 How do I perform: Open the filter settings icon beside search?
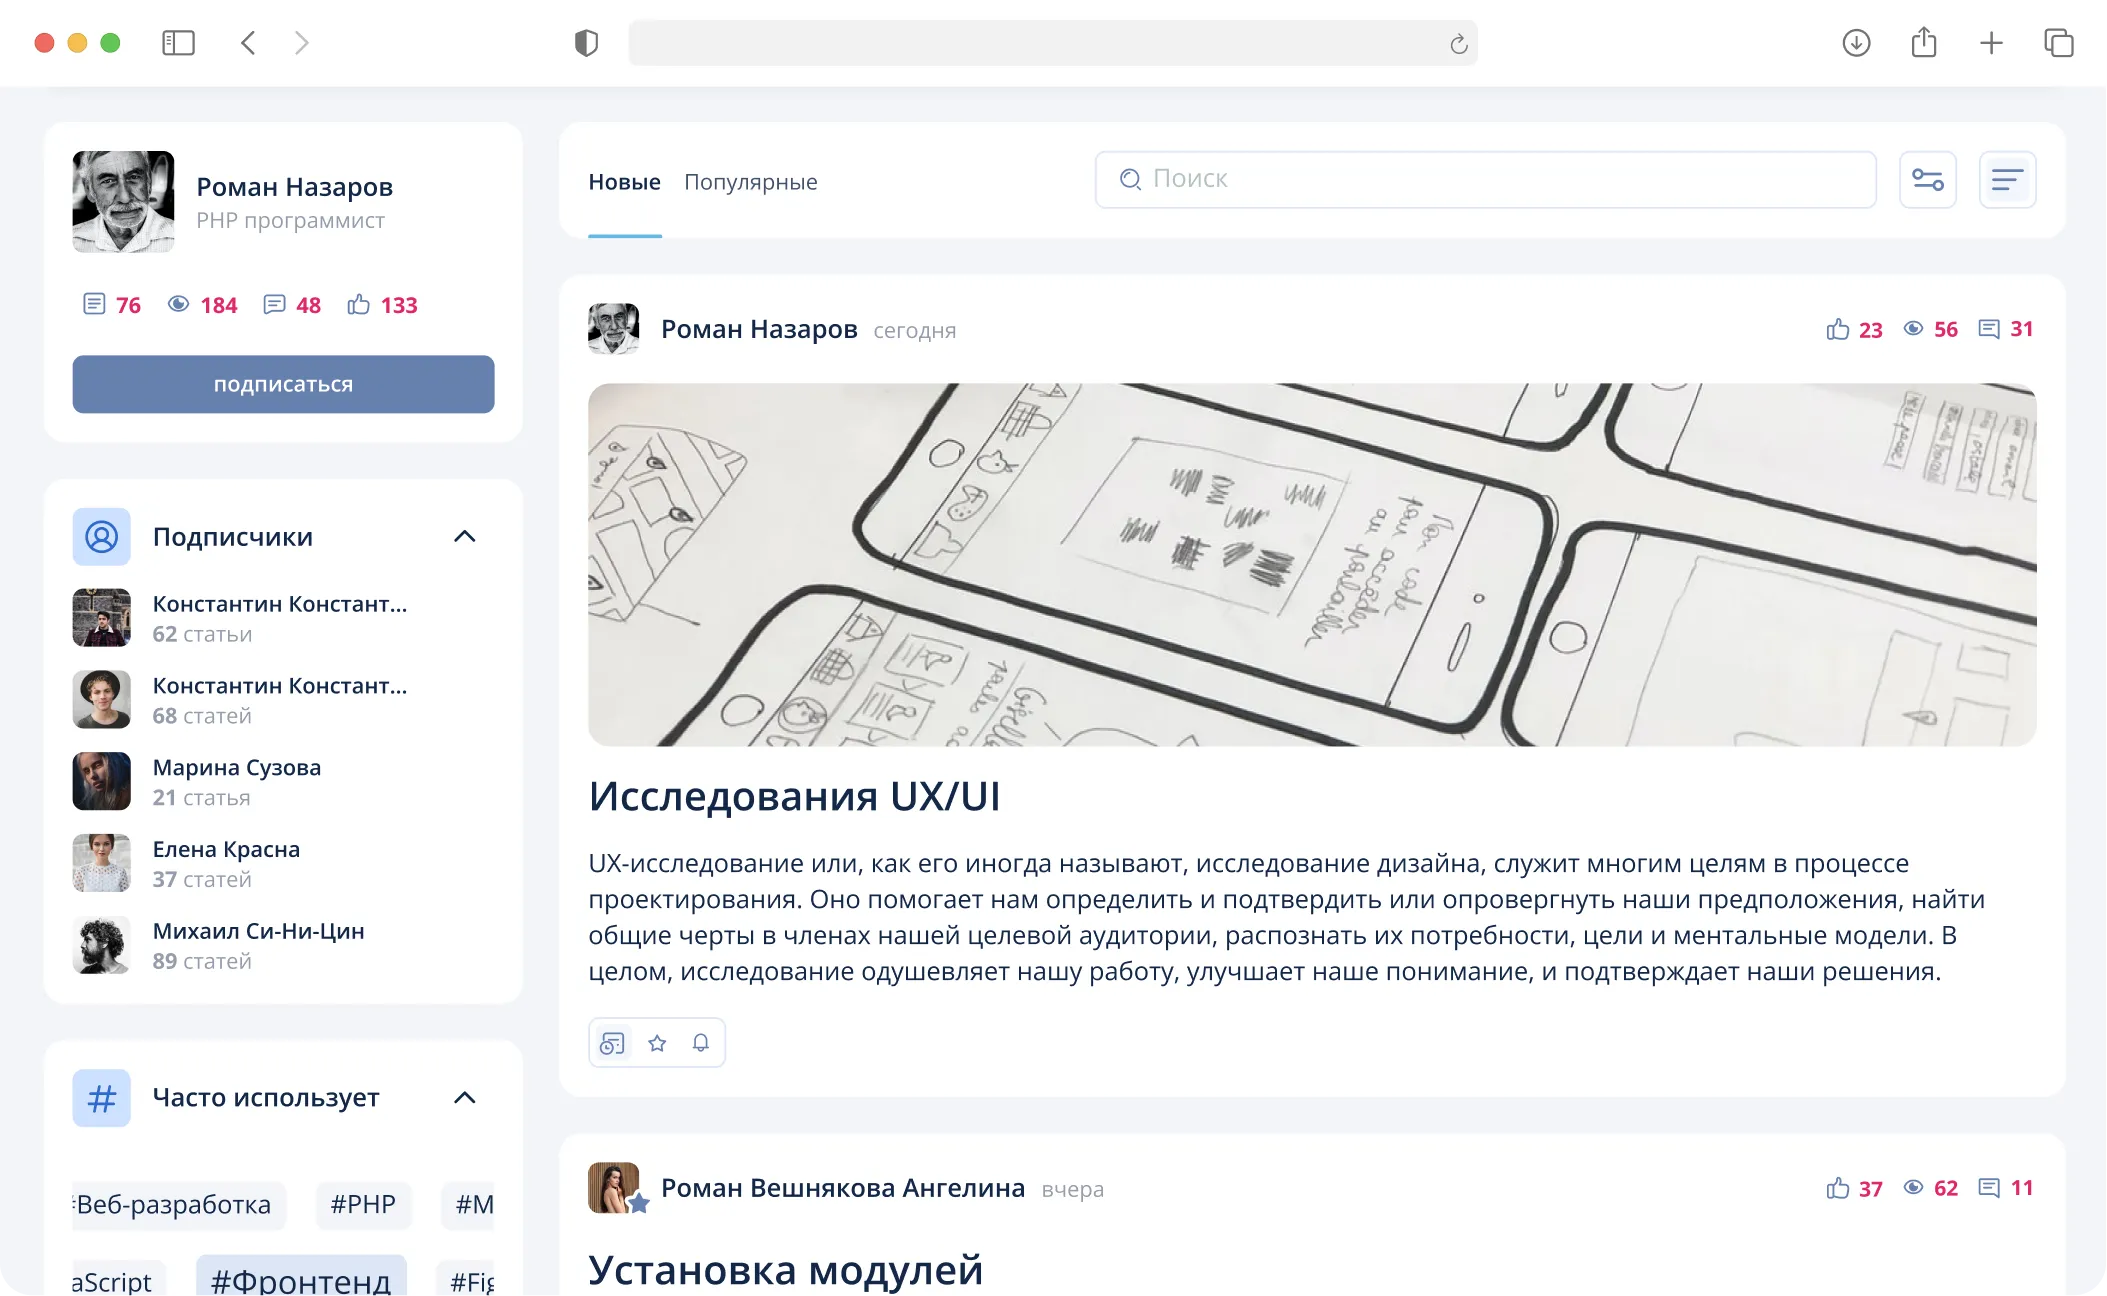(x=1927, y=180)
